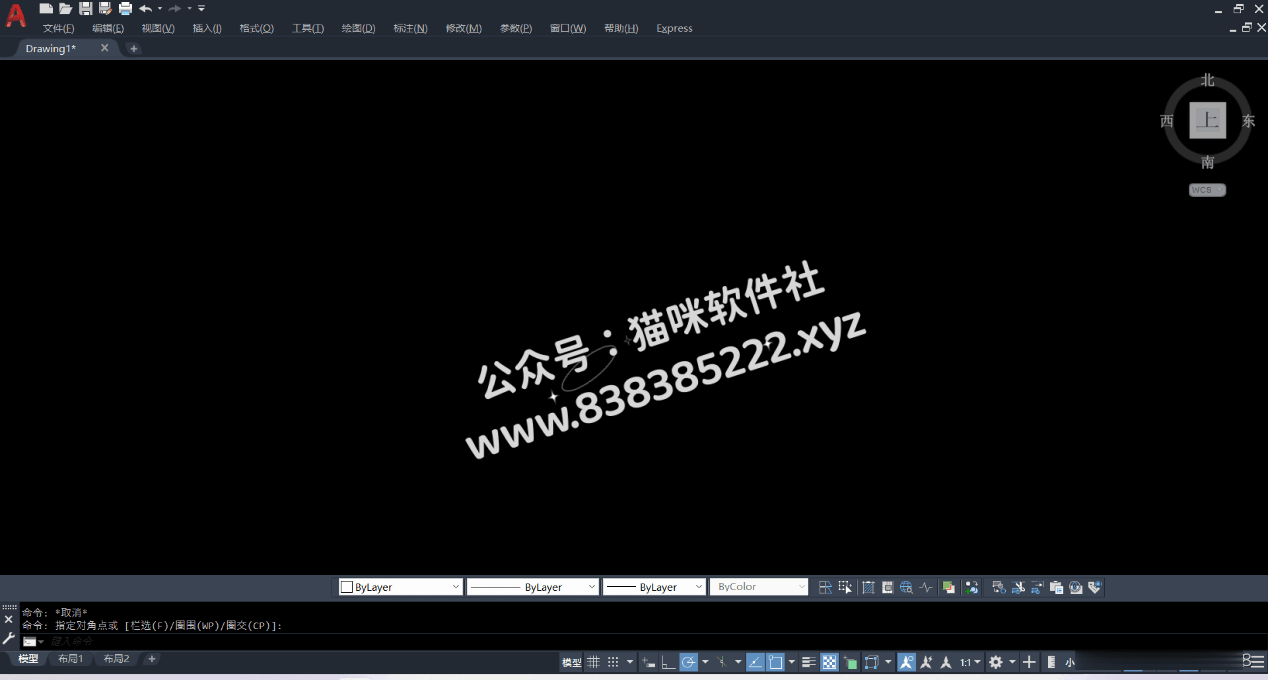
Task: Click the Open file folder icon
Action: tap(65, 8)
